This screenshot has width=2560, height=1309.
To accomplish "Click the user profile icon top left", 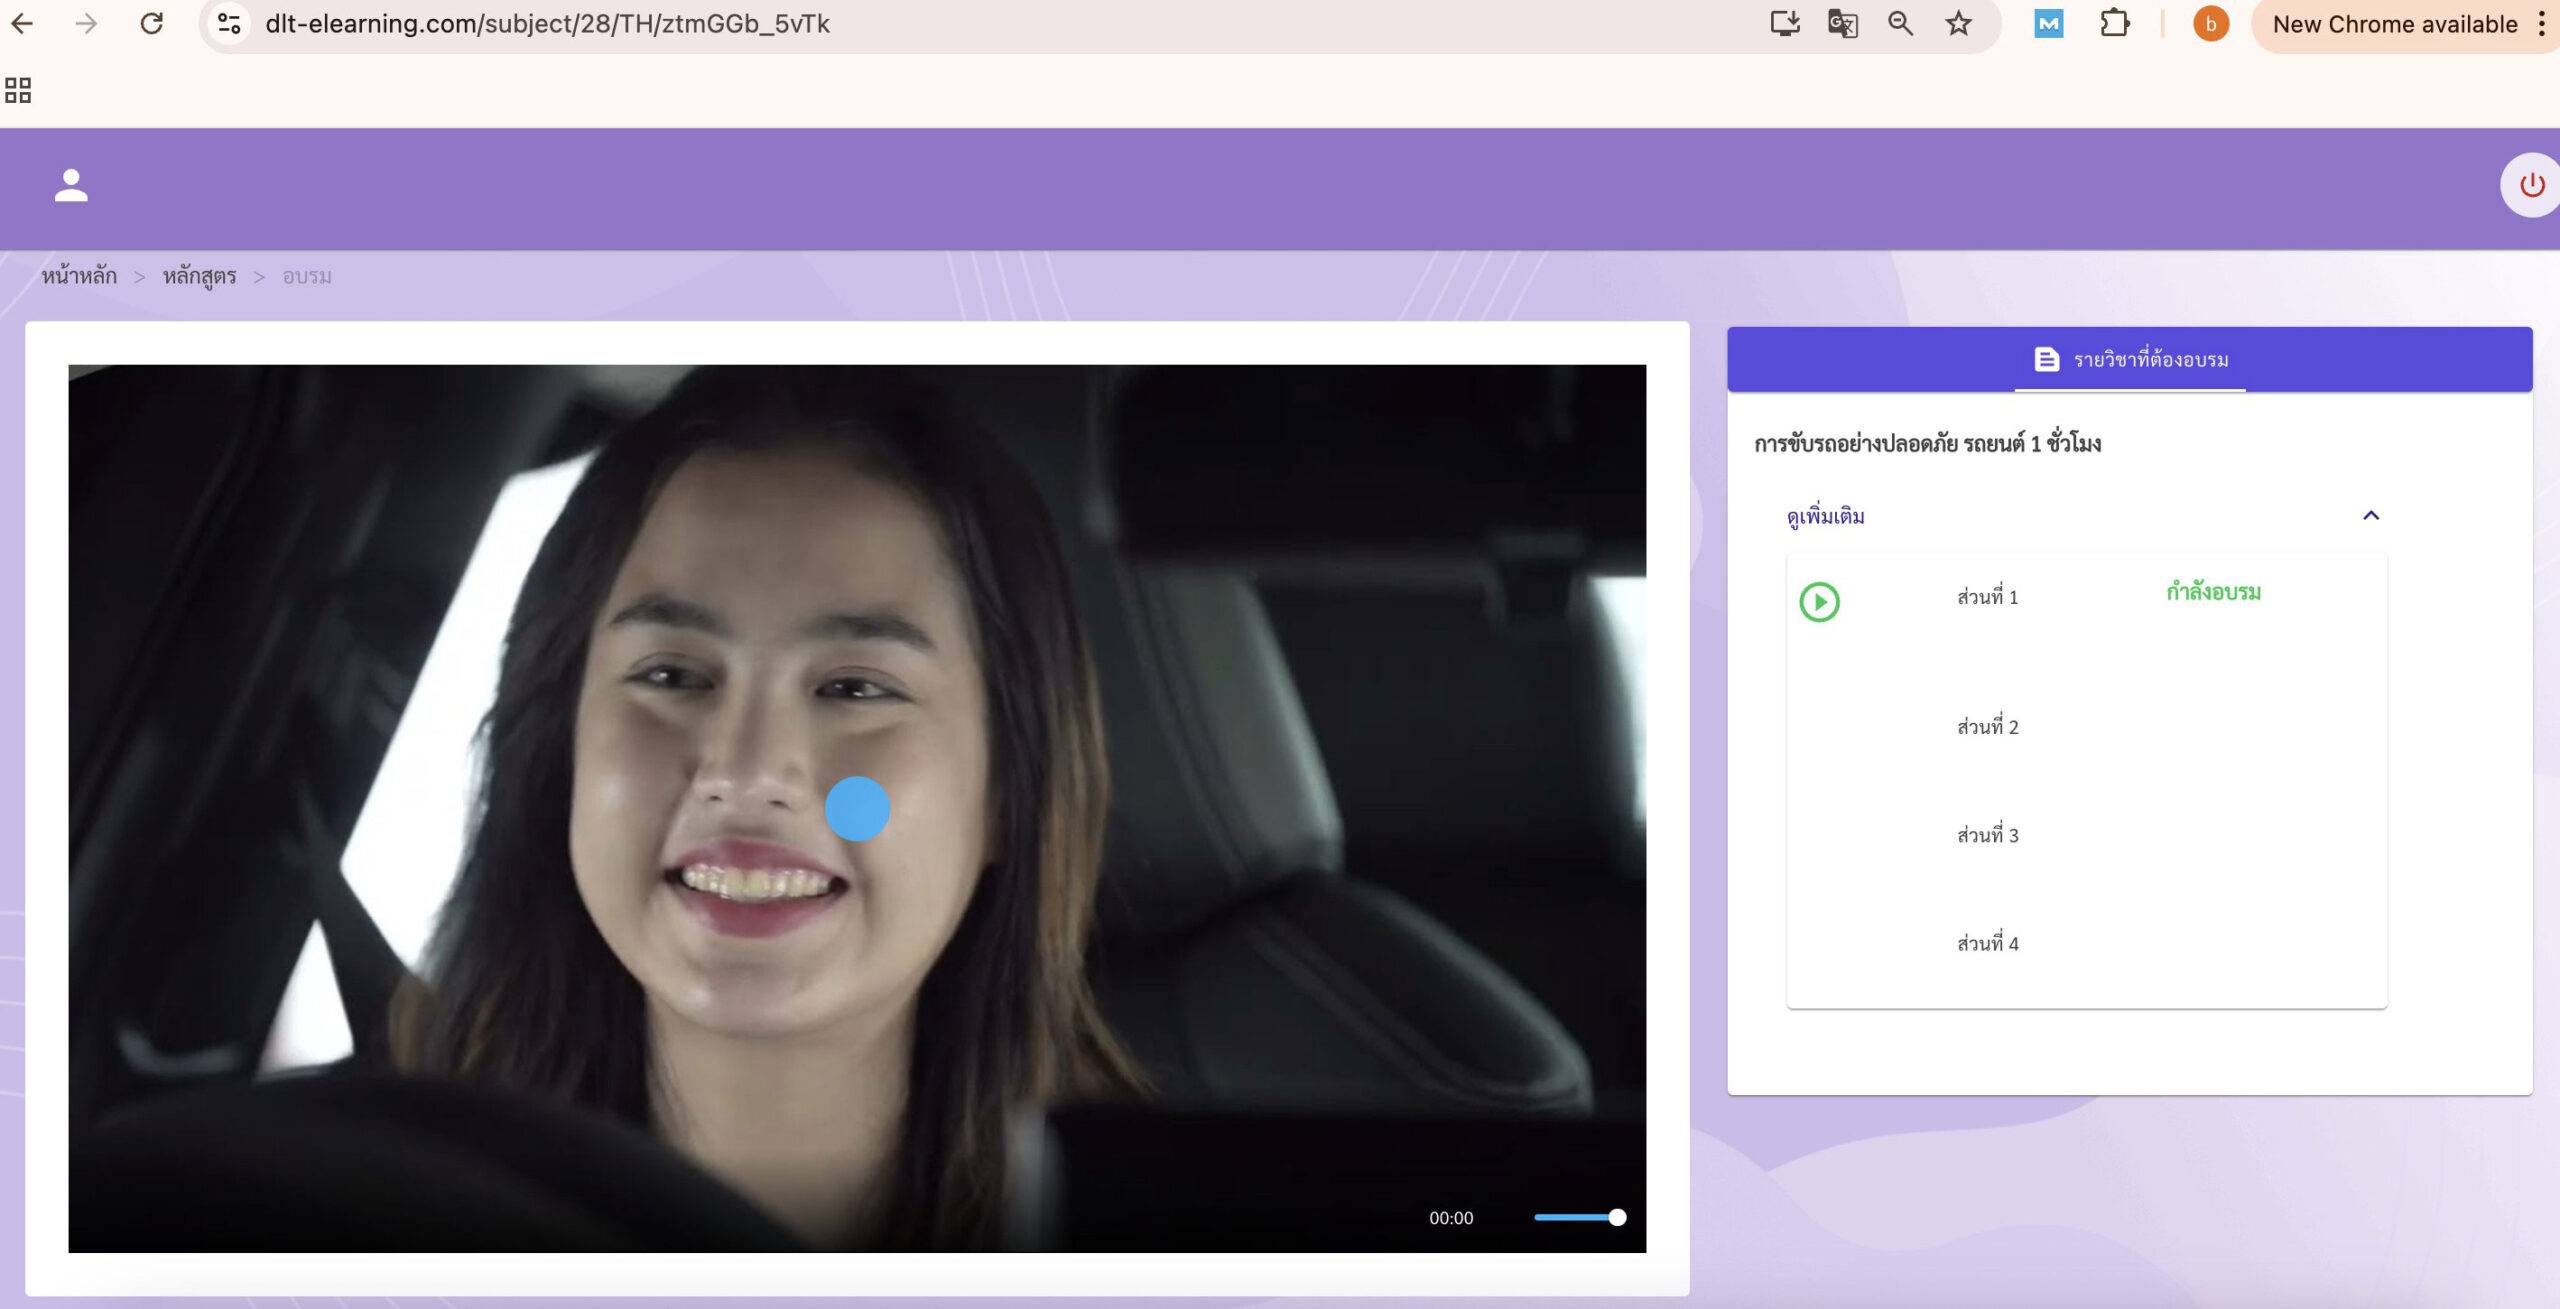I will pyautogui.click(x=70, y=184).
